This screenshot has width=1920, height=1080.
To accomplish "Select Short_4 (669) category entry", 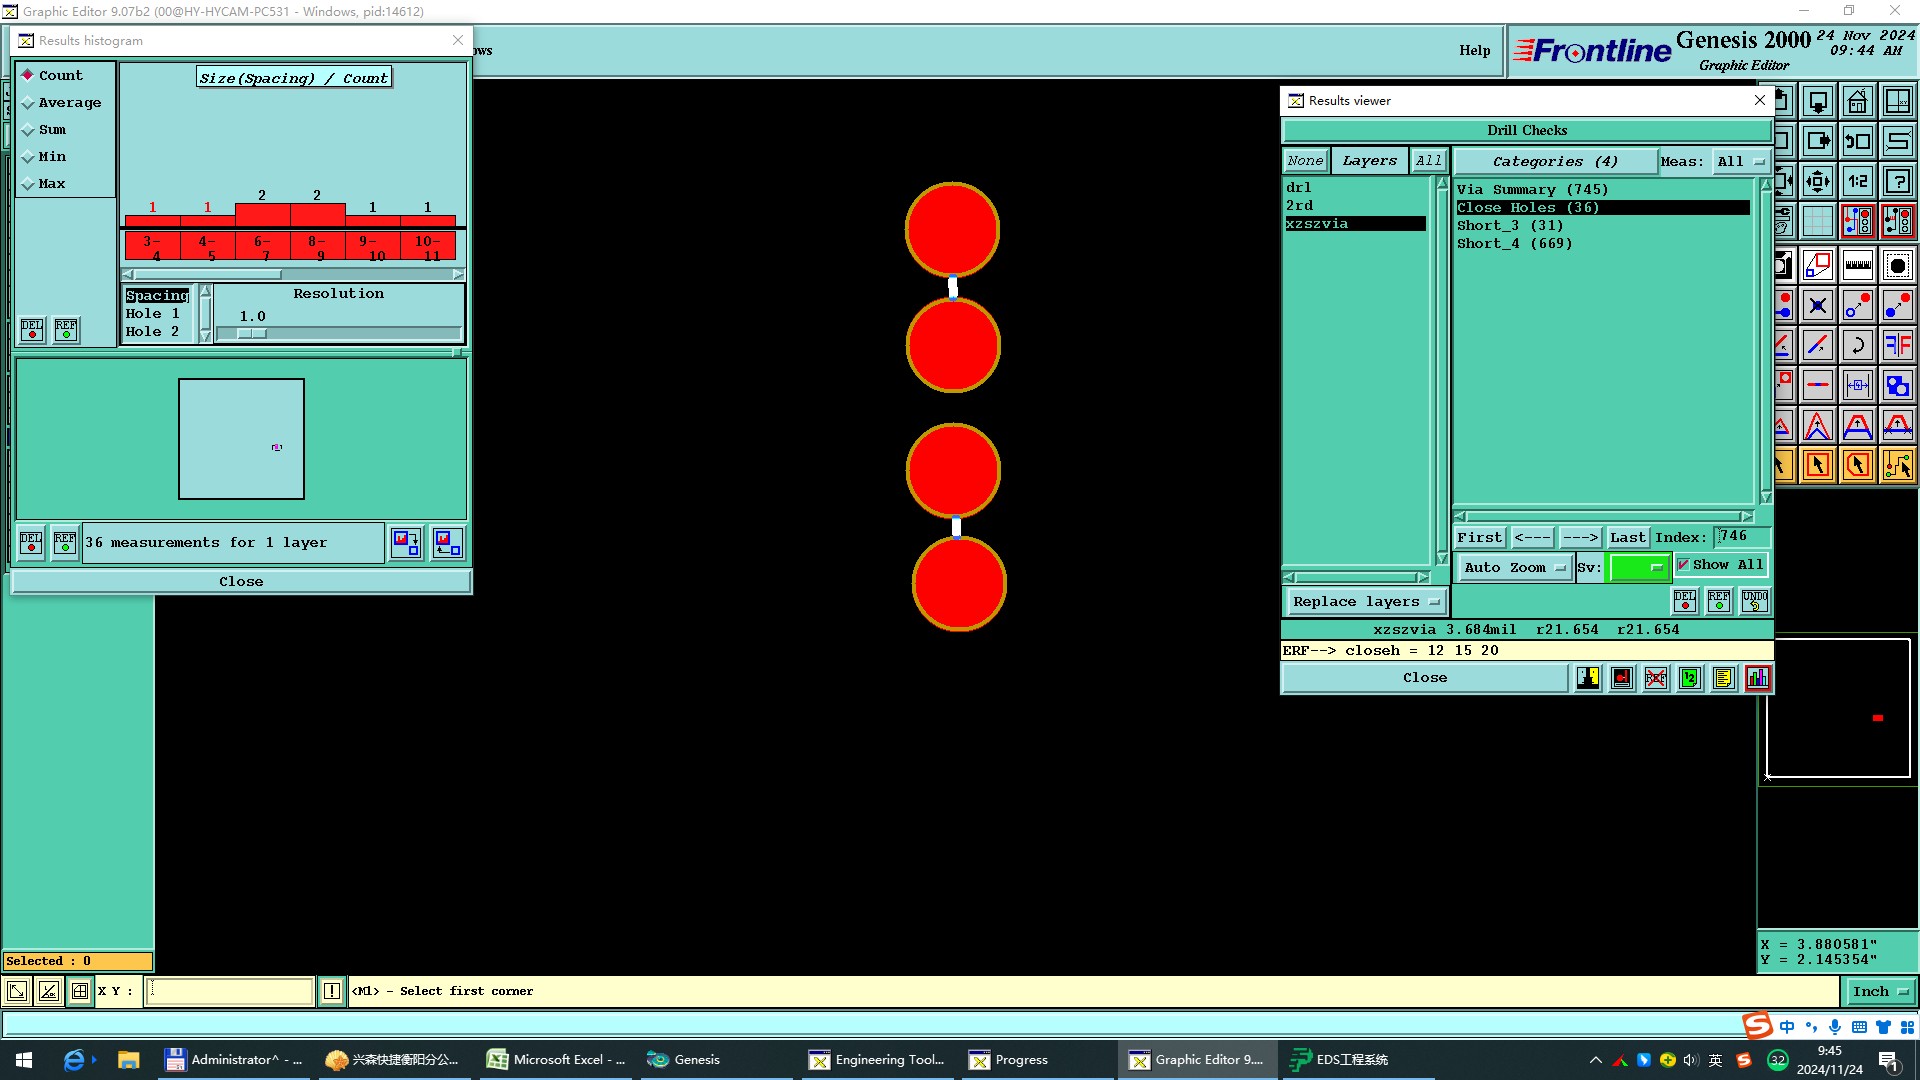I will click(1514, 244).
